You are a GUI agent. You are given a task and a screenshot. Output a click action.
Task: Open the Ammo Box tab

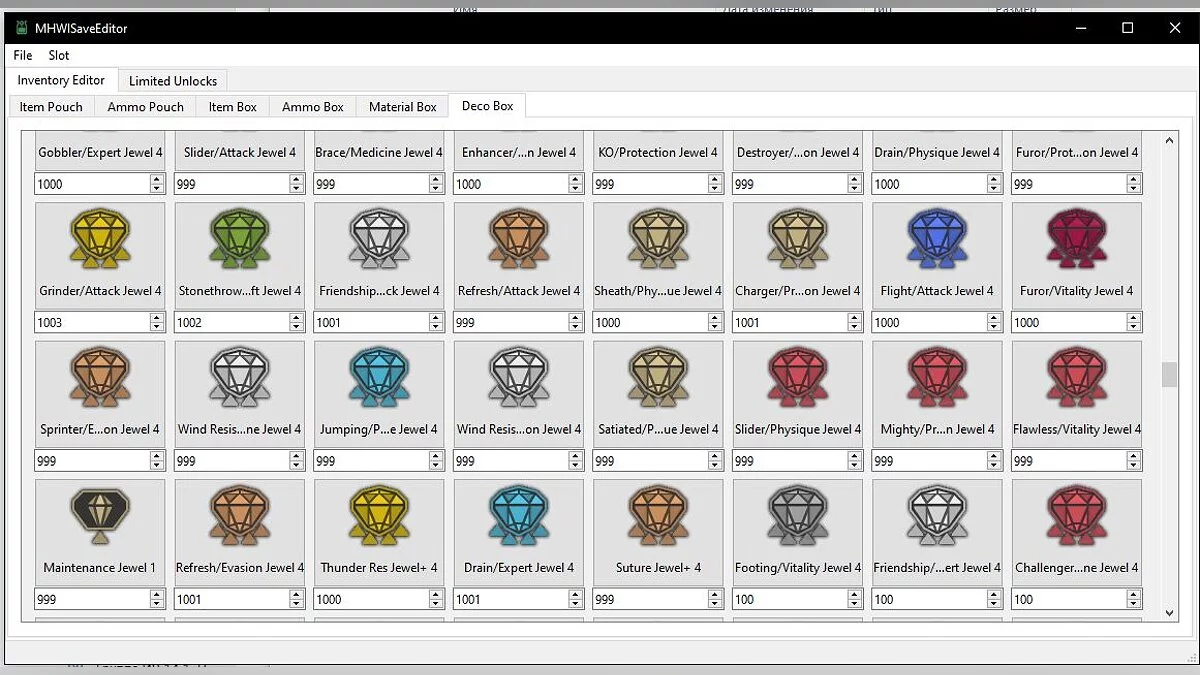click(313, 107)
